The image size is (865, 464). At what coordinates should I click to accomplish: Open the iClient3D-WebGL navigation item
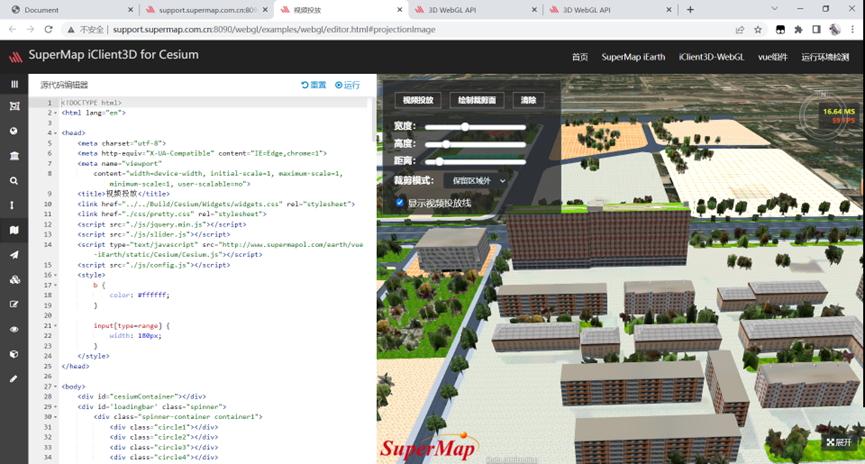711,57
